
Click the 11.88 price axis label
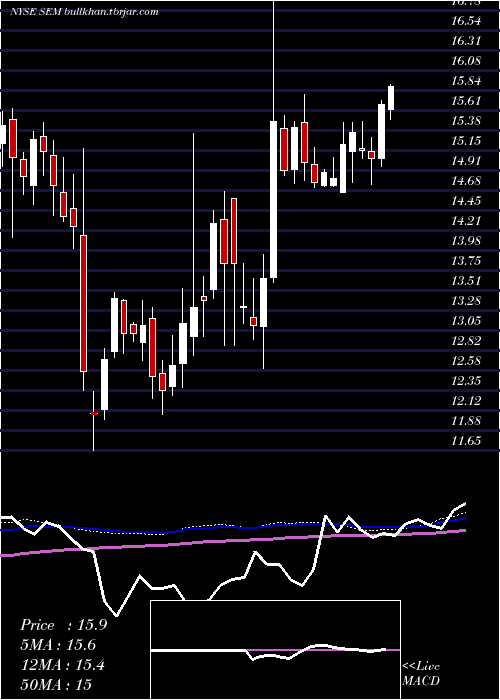pos(466,421)
